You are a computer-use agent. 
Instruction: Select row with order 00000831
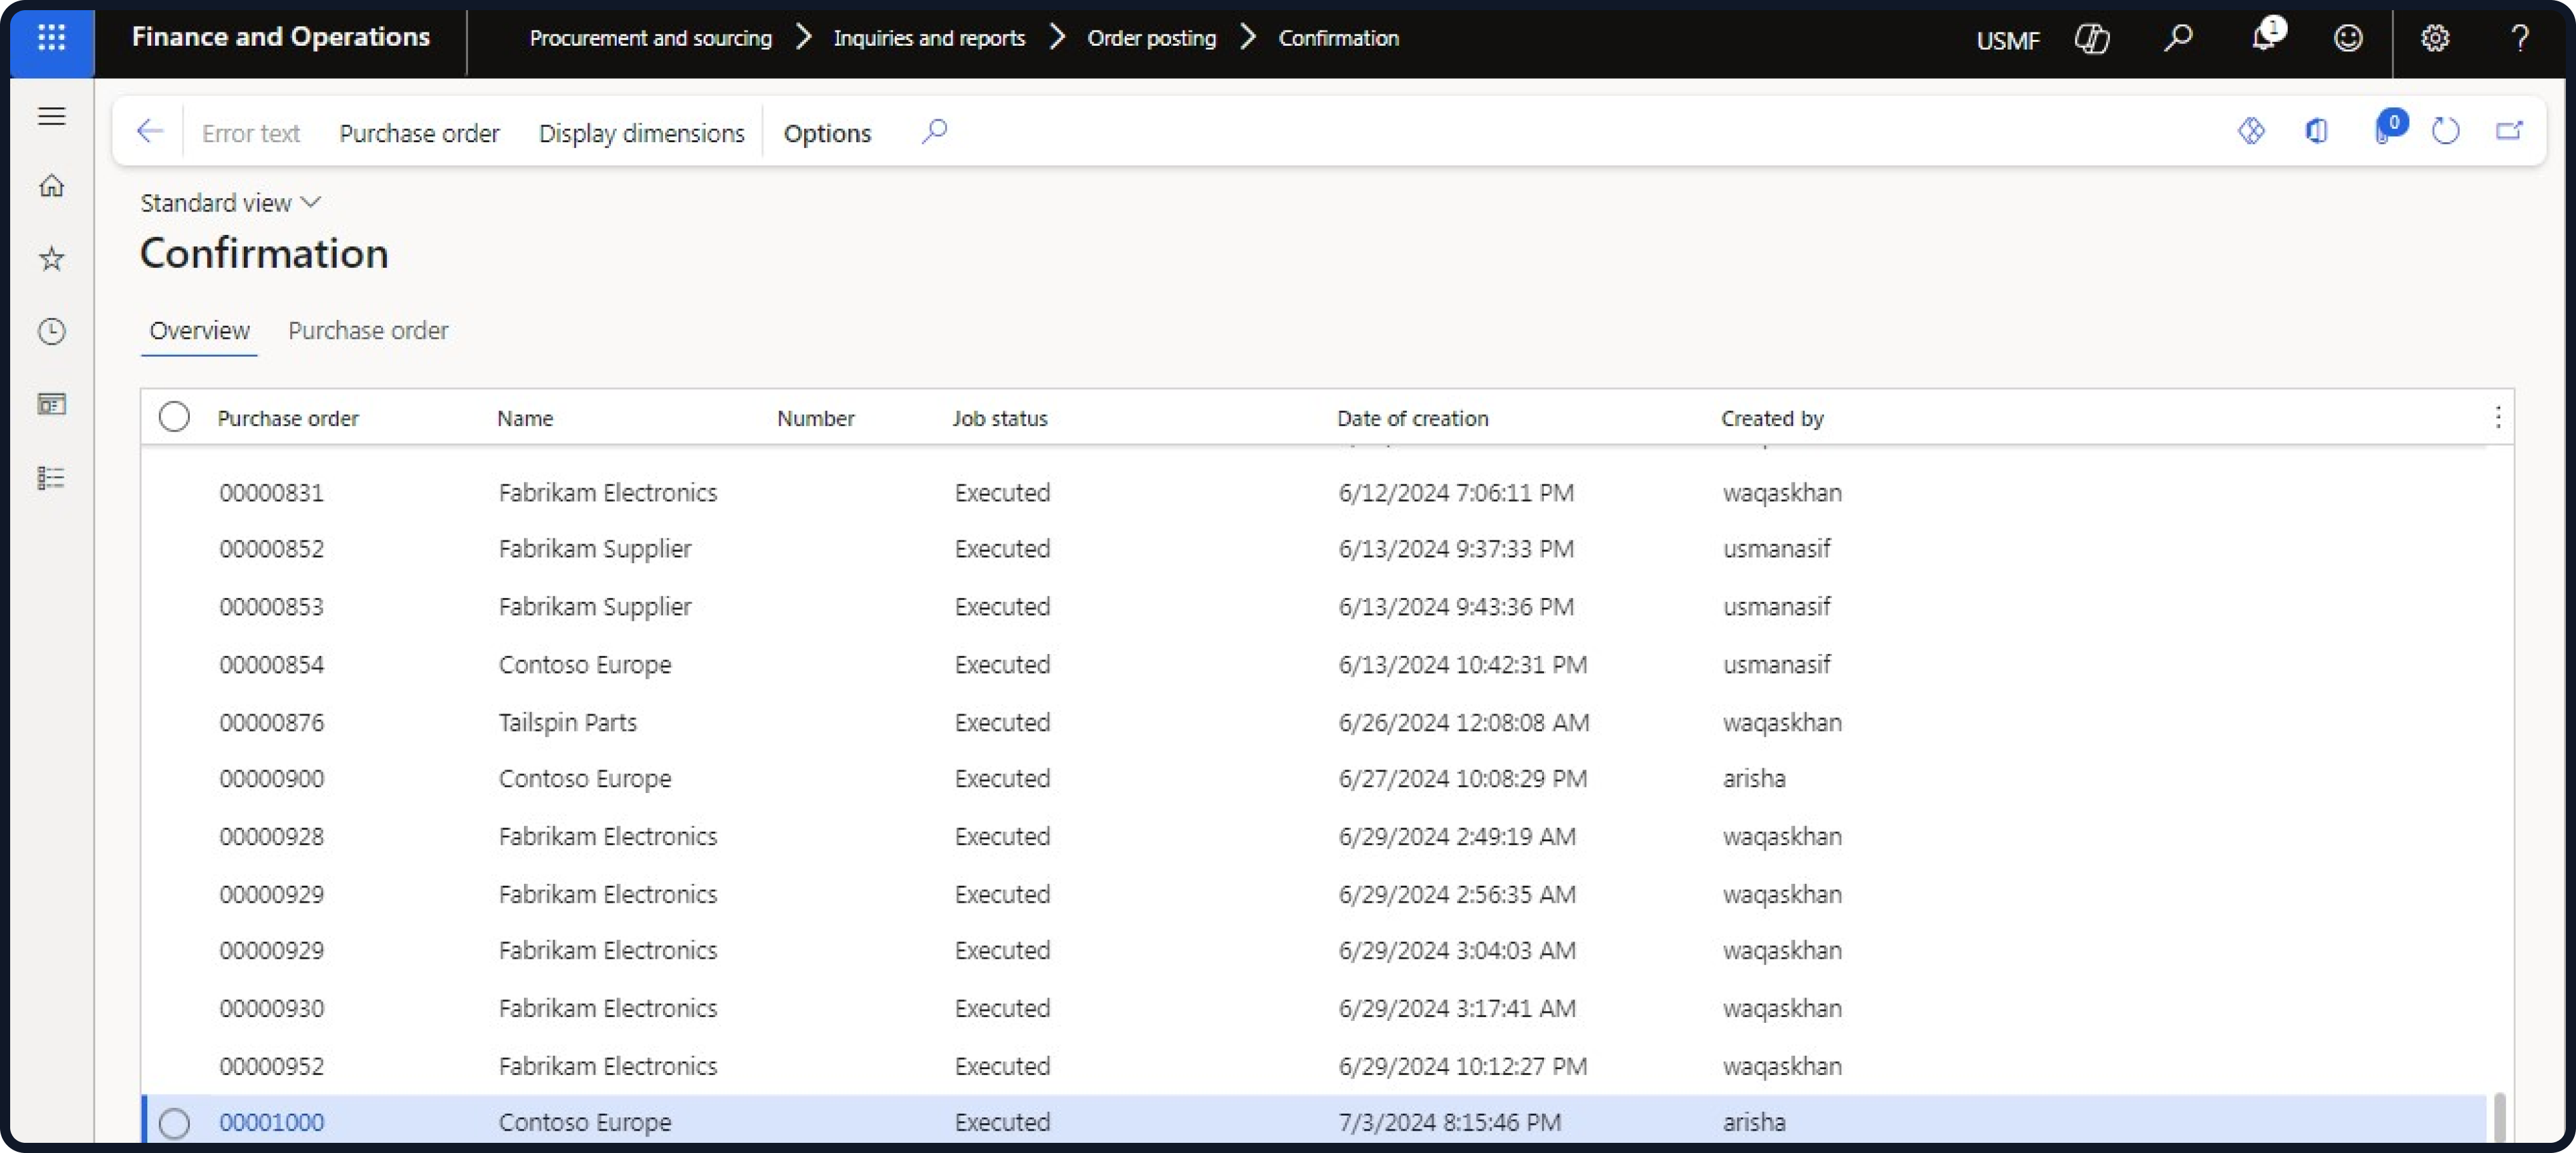tap(1314, 493)
